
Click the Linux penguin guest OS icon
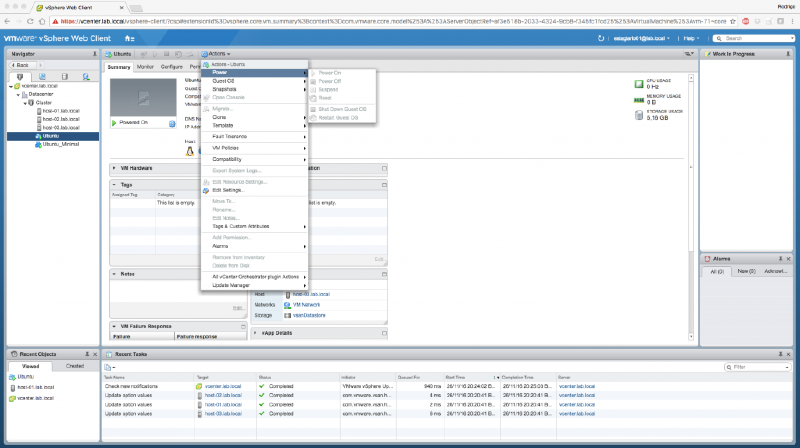point(190,151)
